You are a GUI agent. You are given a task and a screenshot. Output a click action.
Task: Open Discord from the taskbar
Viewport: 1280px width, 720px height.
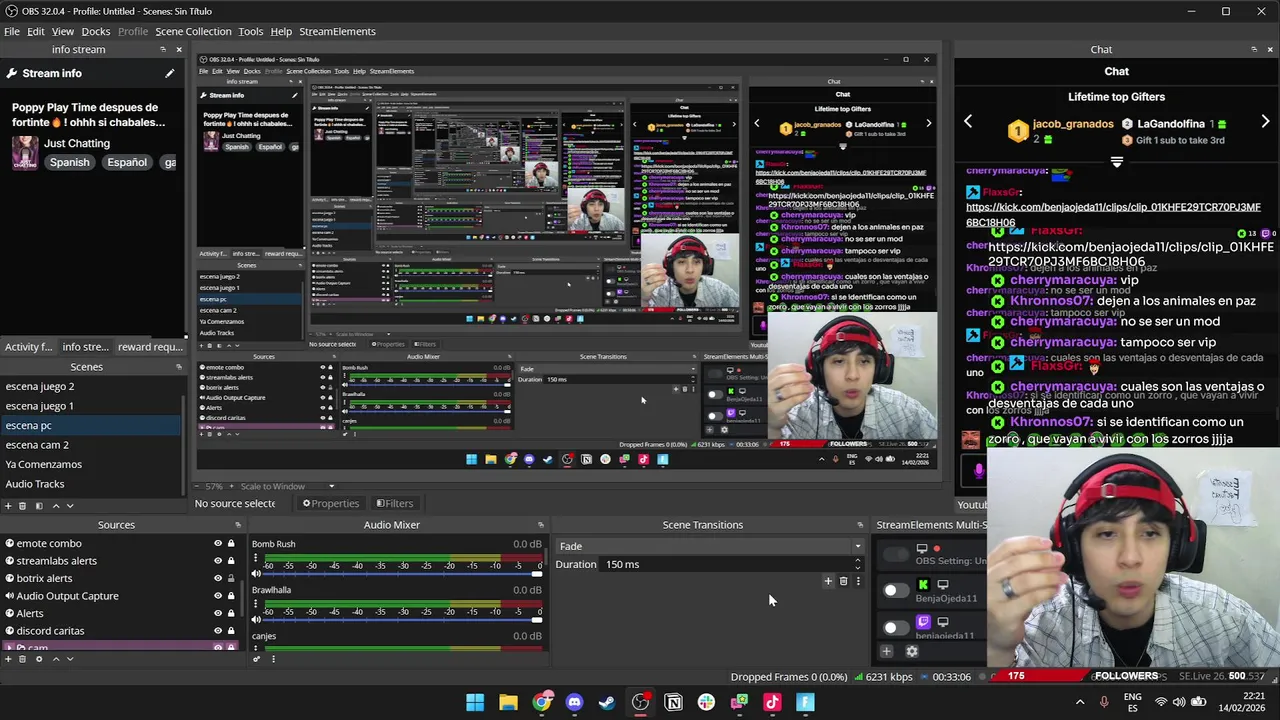pos(574,703)
